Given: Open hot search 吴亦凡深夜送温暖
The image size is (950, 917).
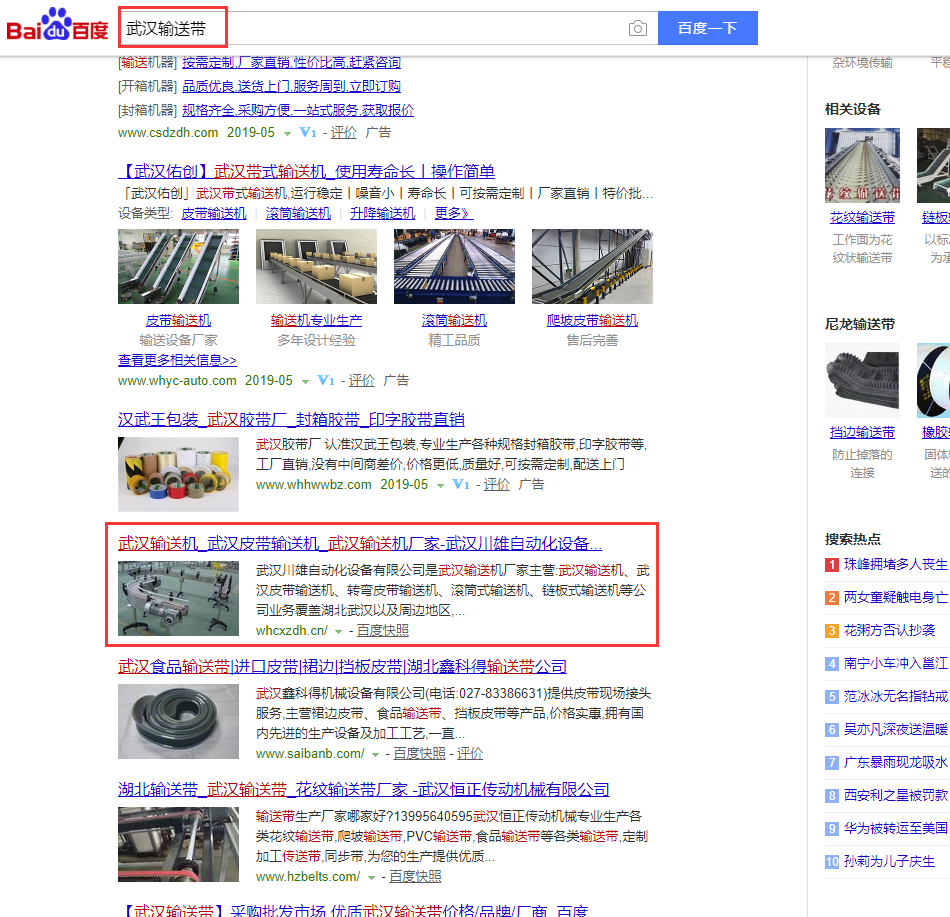Looking at the screenshot, I should click(x=895, y=729).
